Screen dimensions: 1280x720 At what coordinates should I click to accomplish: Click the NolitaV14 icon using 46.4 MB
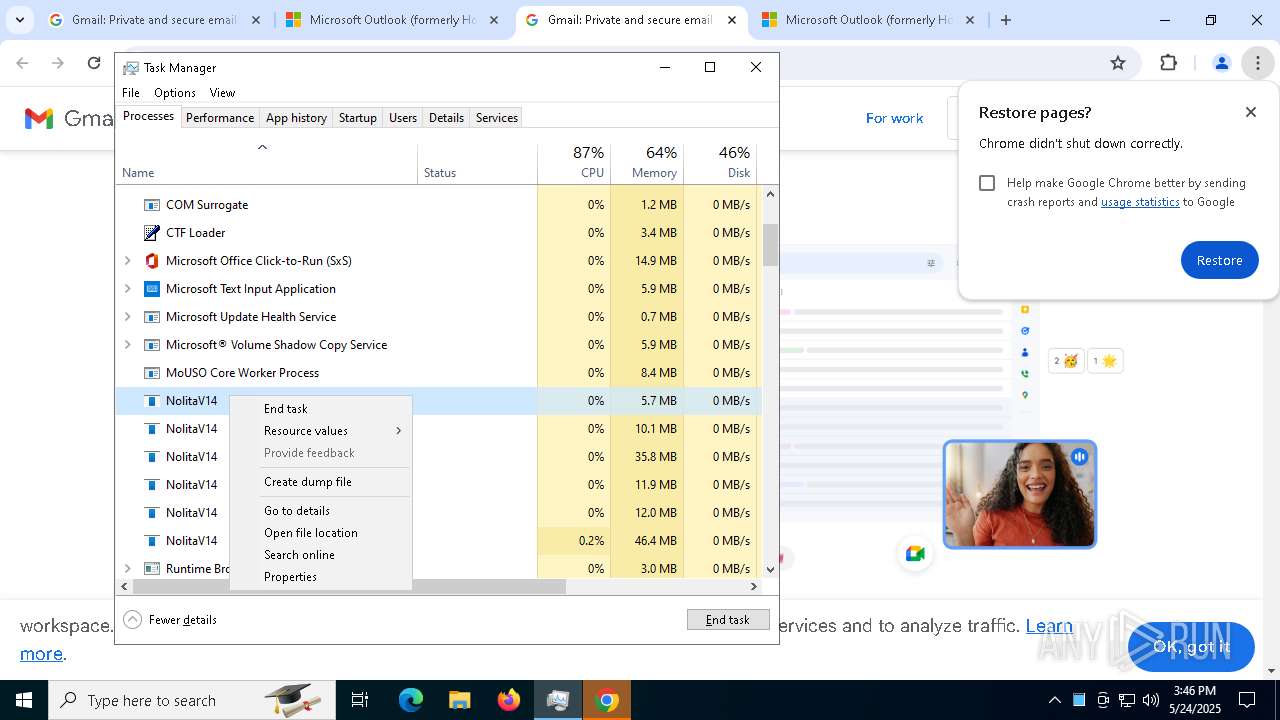[152, 541]
